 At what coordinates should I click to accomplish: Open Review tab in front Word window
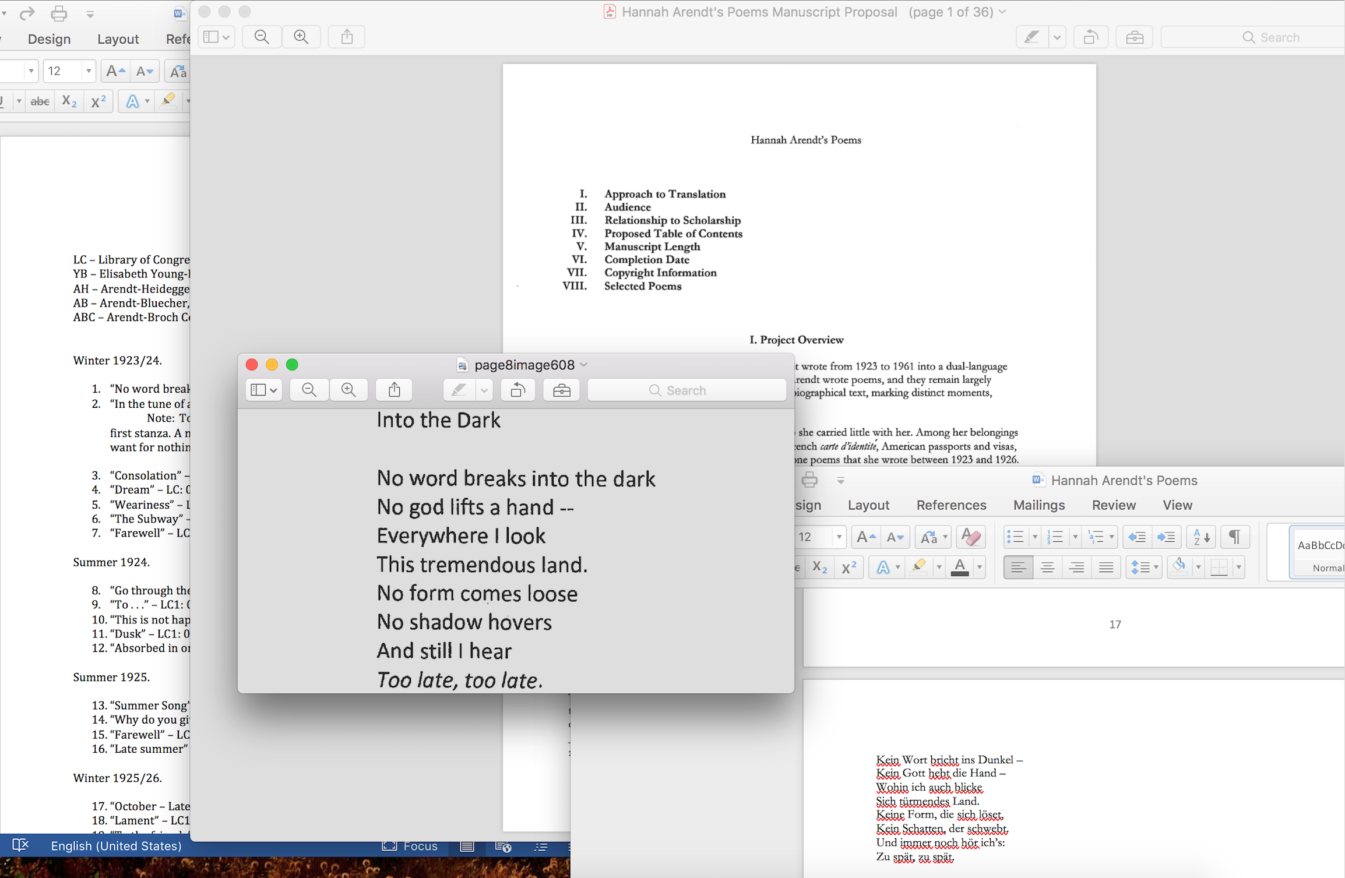[x=1114, y=505]
